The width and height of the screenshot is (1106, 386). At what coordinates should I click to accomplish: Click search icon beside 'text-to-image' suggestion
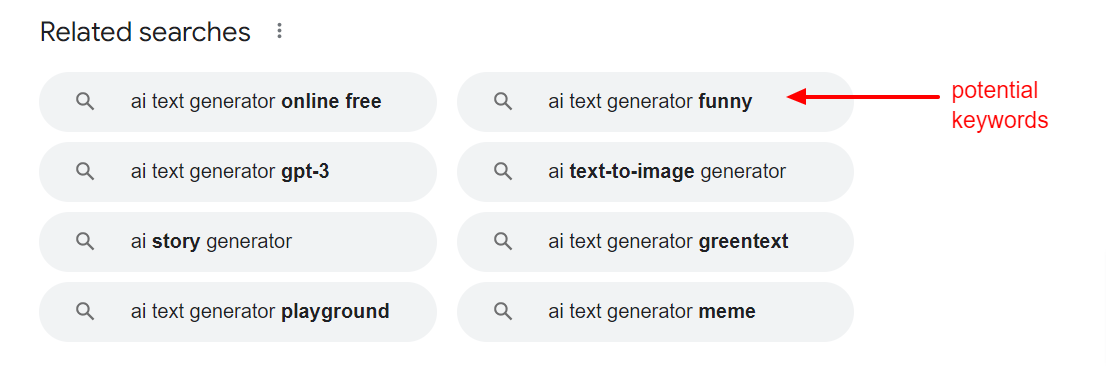(503, 171)
